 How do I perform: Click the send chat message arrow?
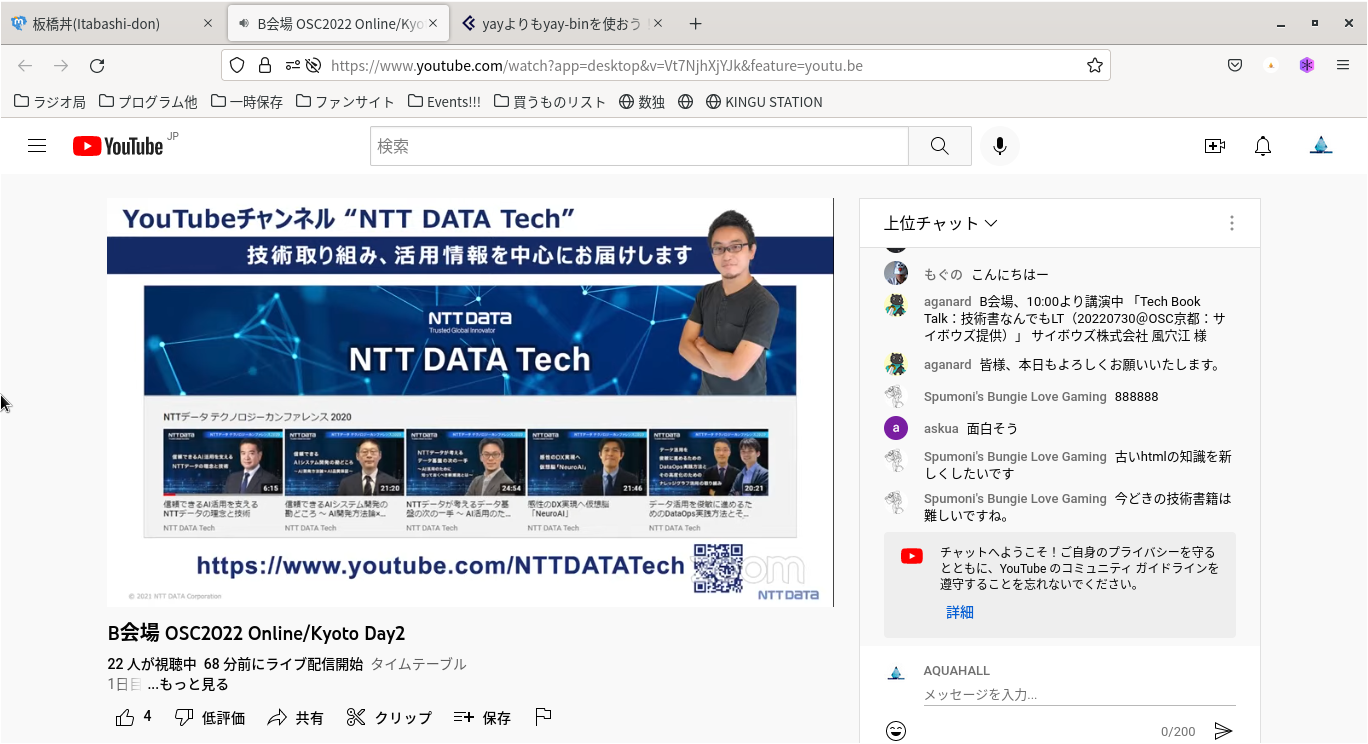pos(1223,731)
